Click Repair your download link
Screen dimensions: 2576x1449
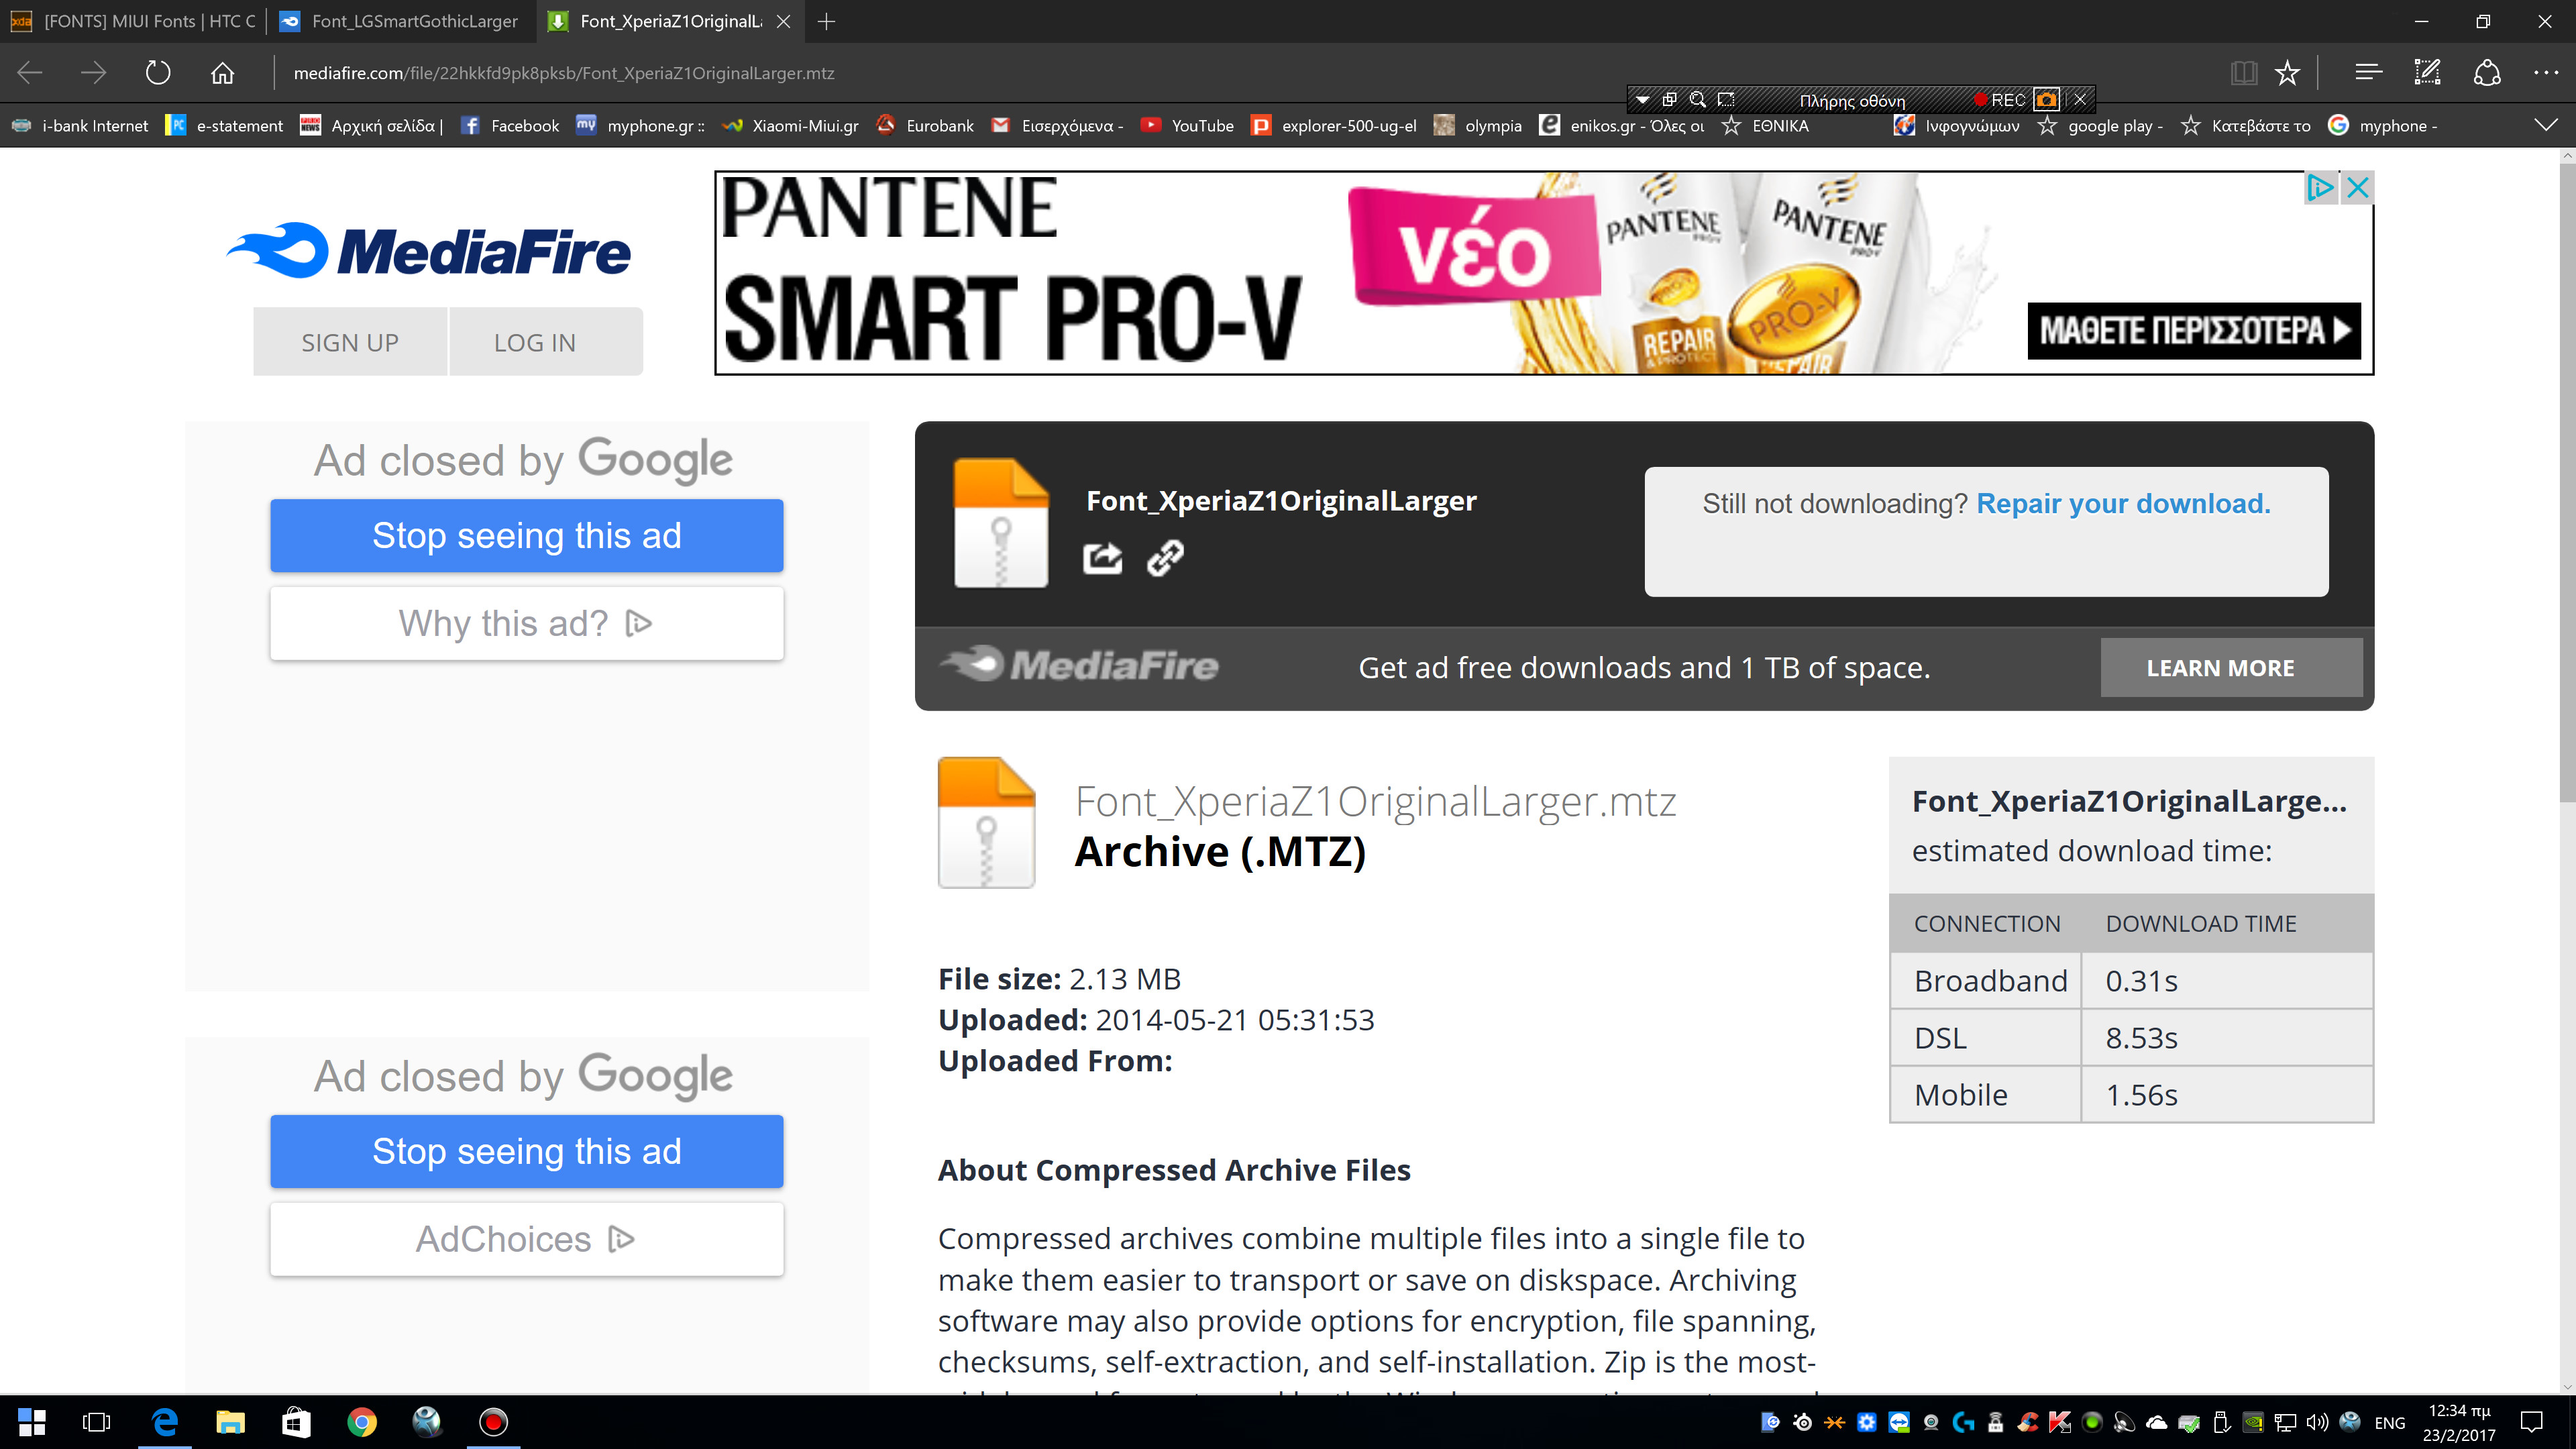point(2123,504)
